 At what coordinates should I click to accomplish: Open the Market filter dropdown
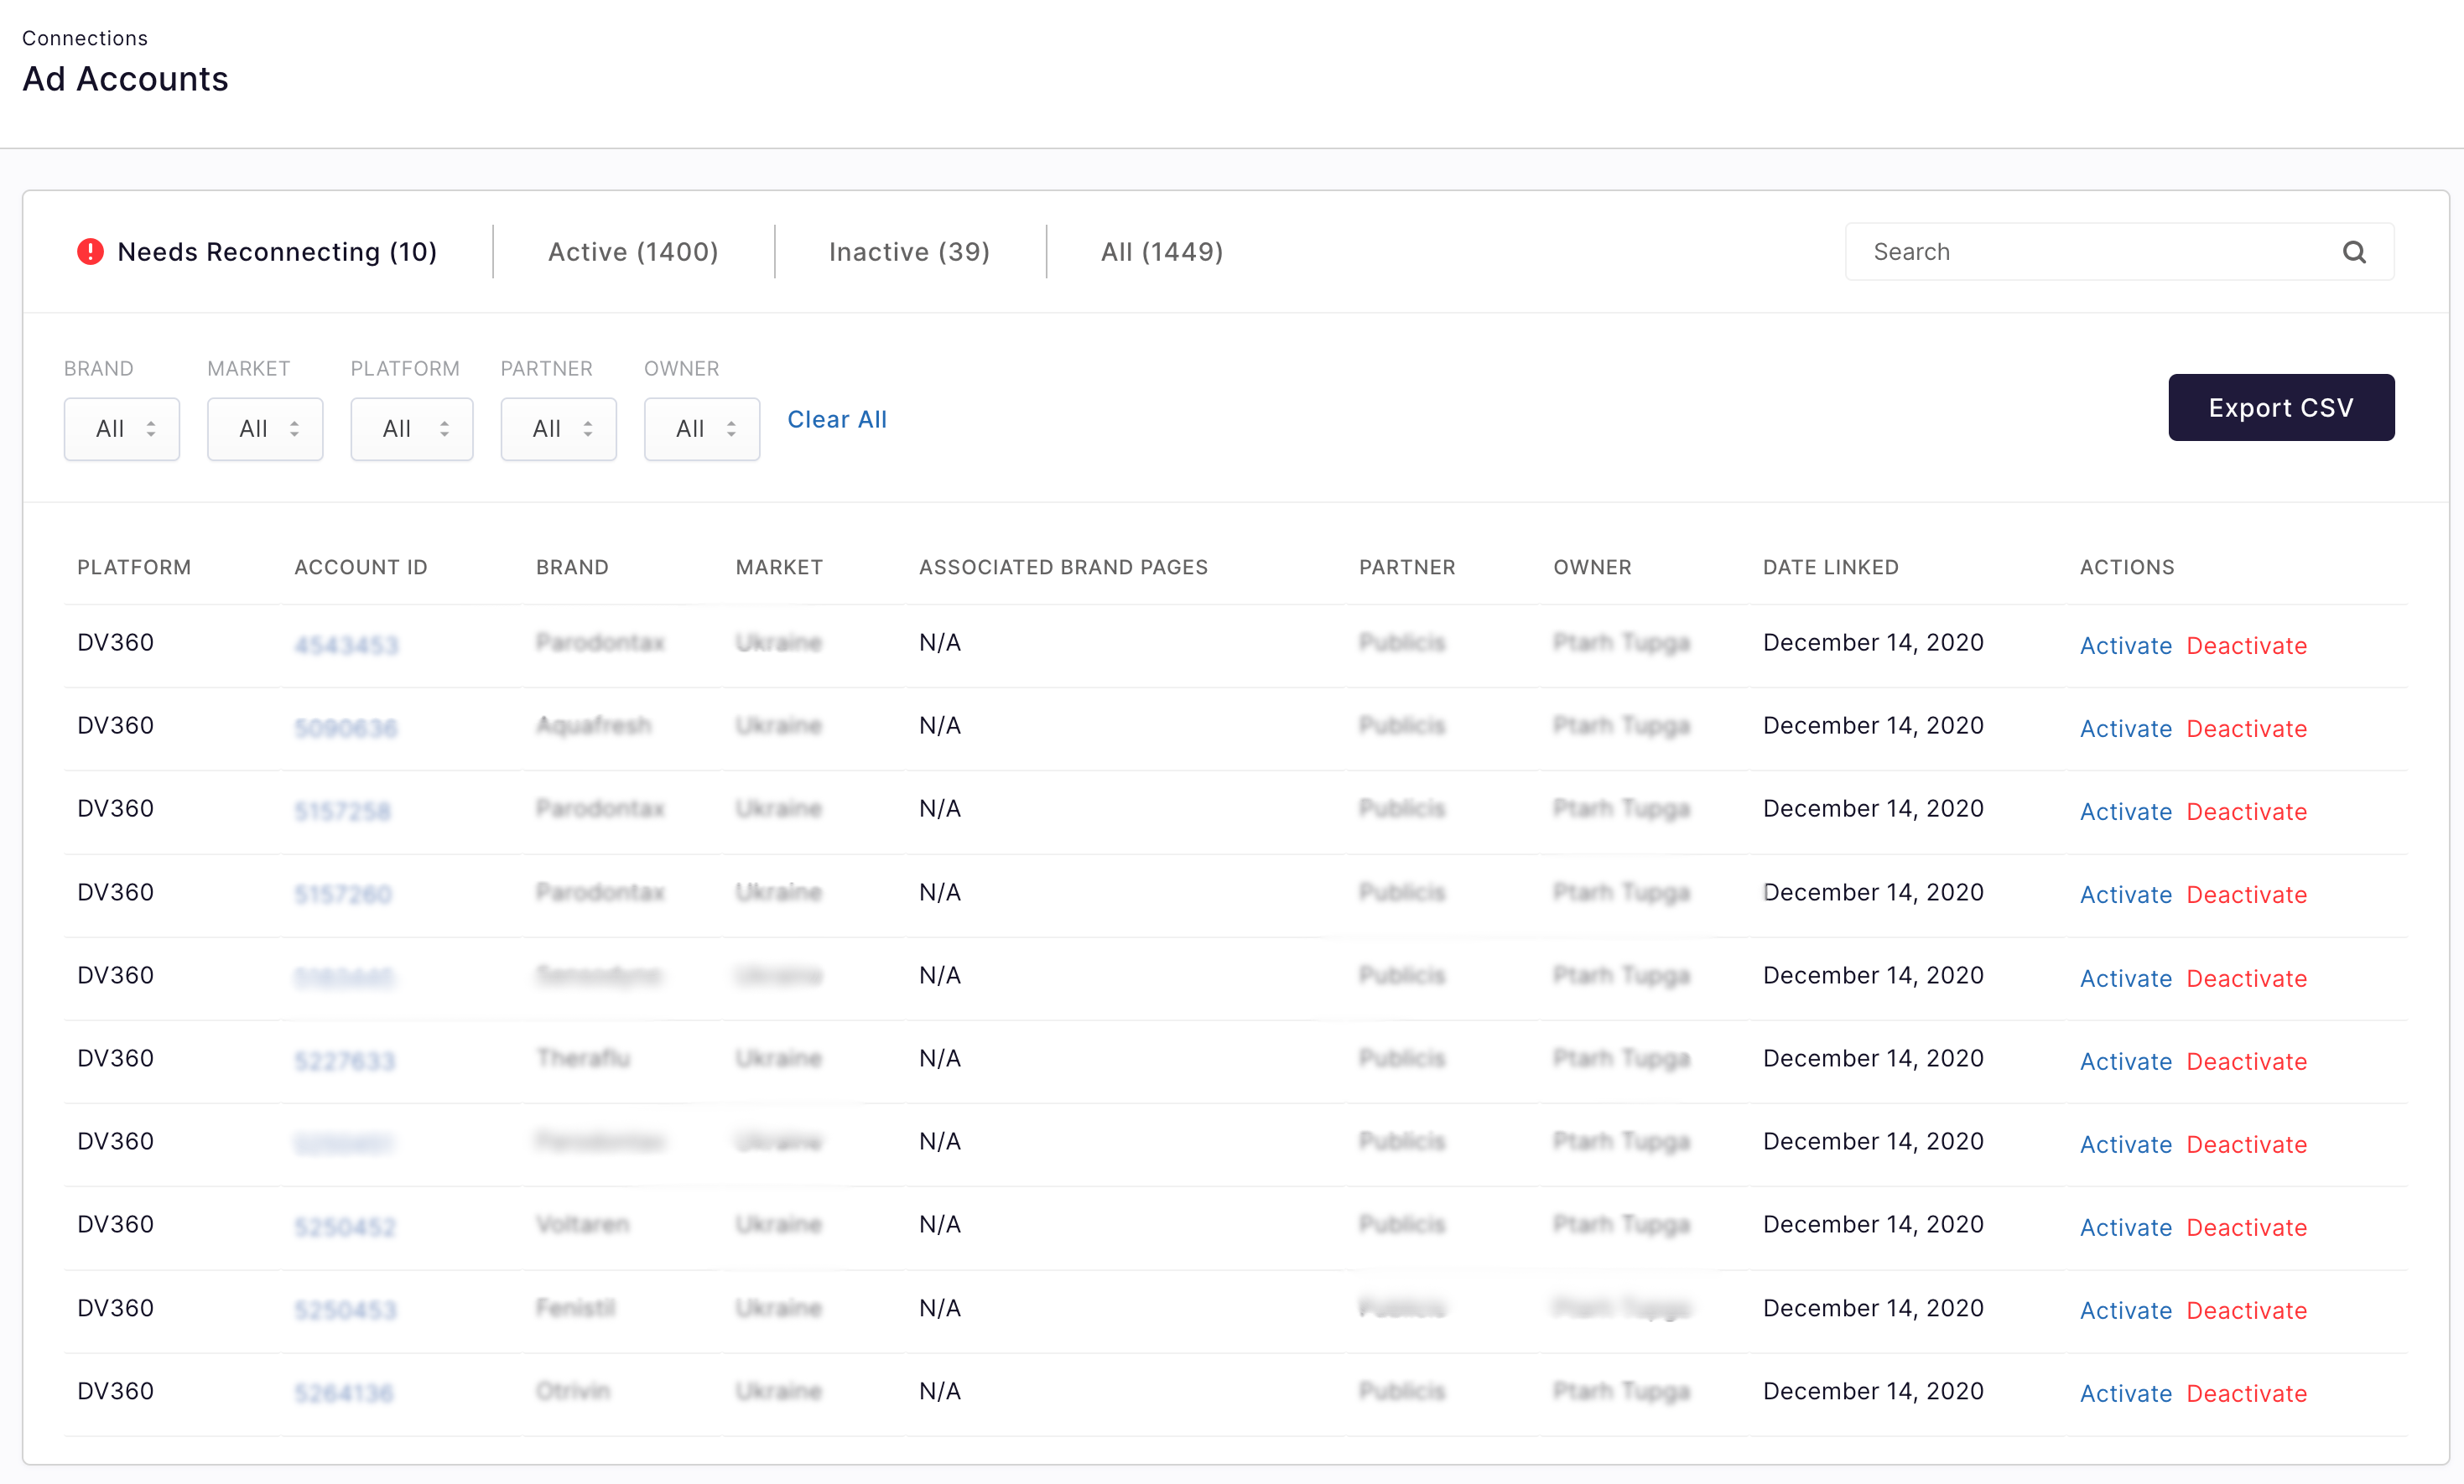(x=265, y=429)
